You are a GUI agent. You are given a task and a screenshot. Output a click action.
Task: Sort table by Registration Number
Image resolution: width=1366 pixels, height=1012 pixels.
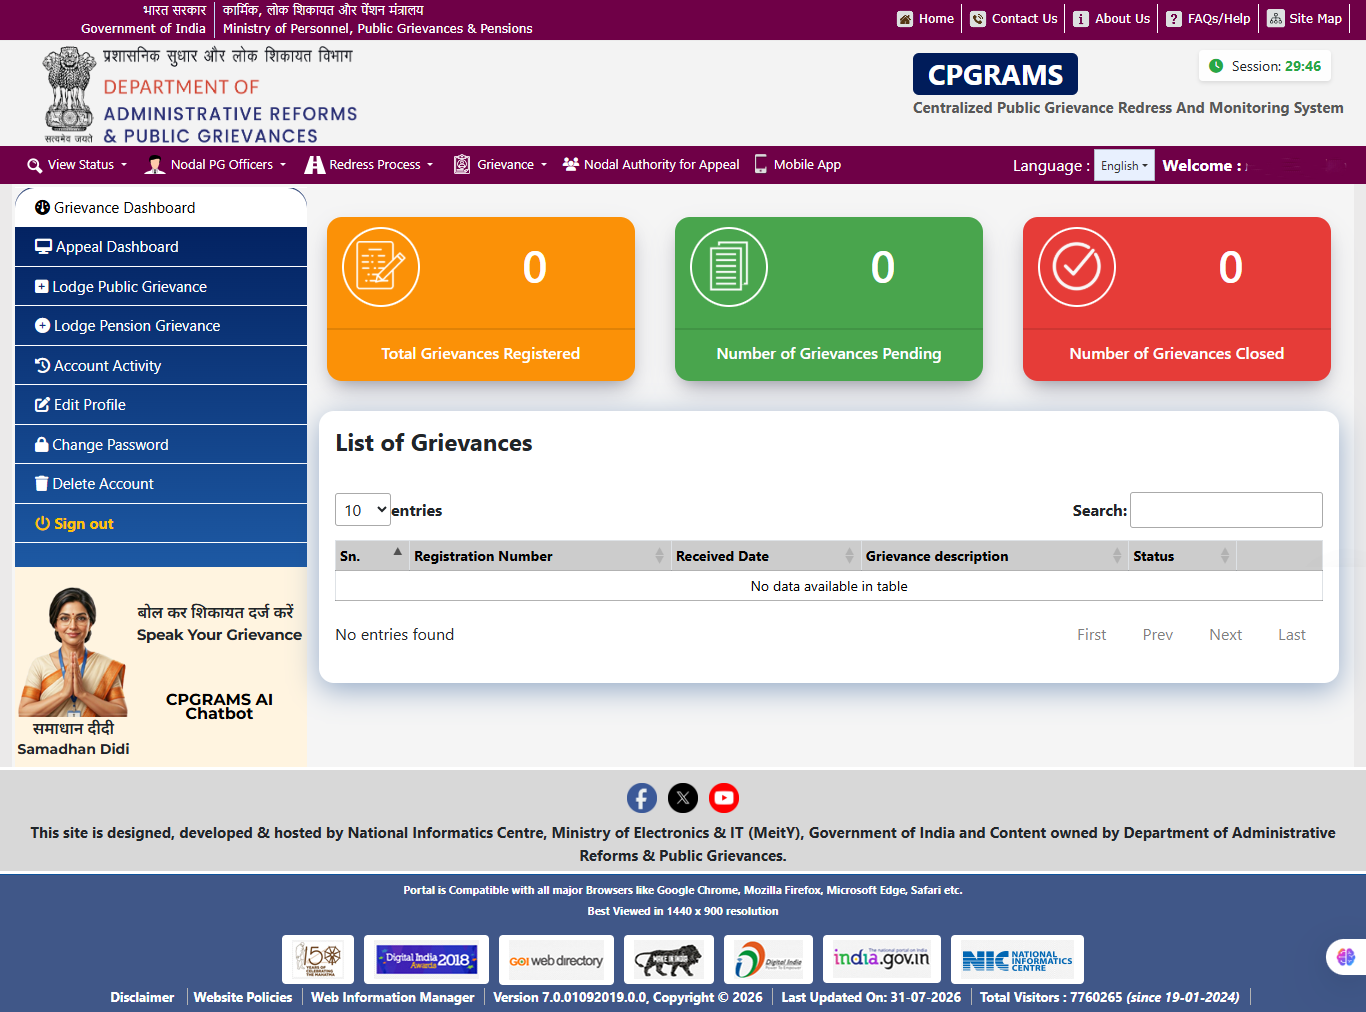click(x=539, y=556)
